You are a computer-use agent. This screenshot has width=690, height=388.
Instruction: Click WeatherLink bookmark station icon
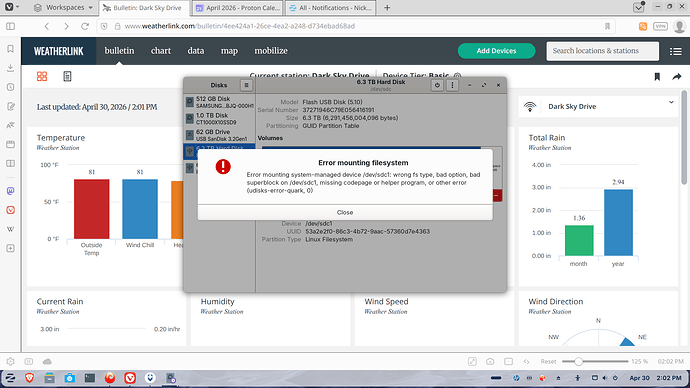(x=657, y=77)
